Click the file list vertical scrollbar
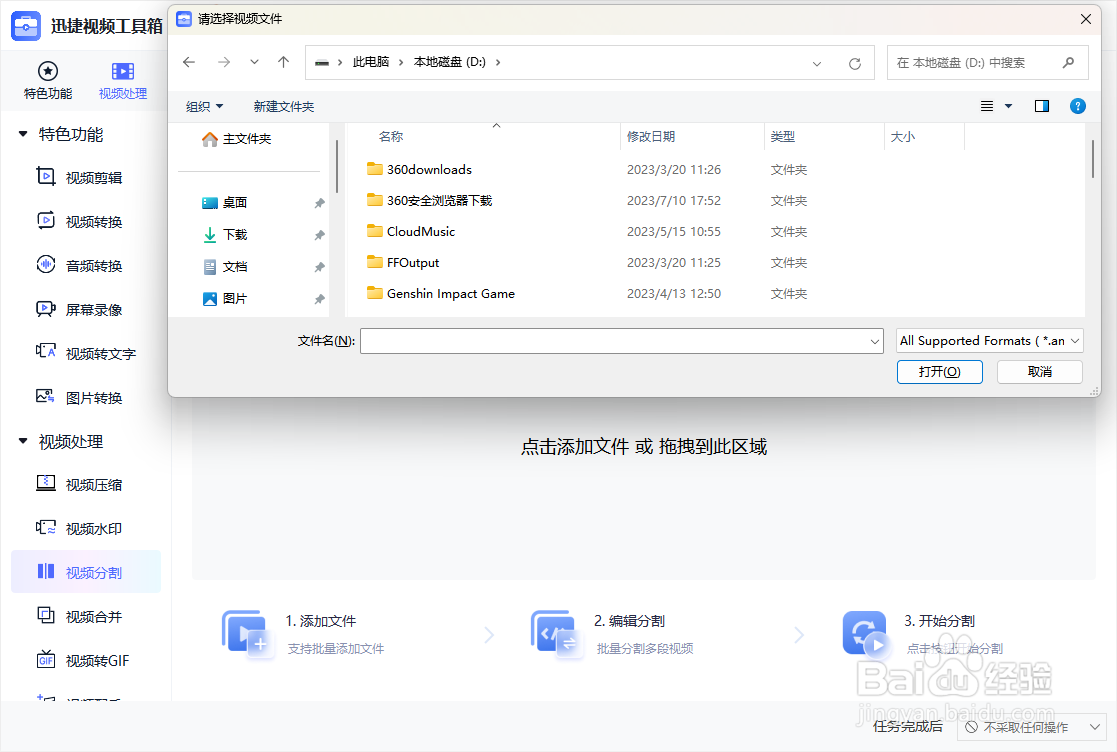1117x752 pixels. pyautogui.click(x=1092, y=160)
